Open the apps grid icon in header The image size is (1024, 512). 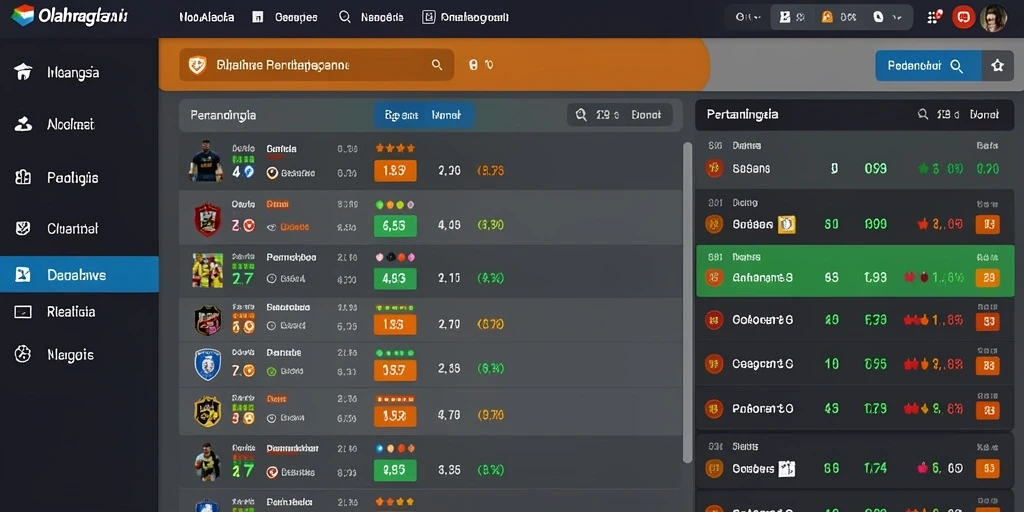(x=935, y=17)
